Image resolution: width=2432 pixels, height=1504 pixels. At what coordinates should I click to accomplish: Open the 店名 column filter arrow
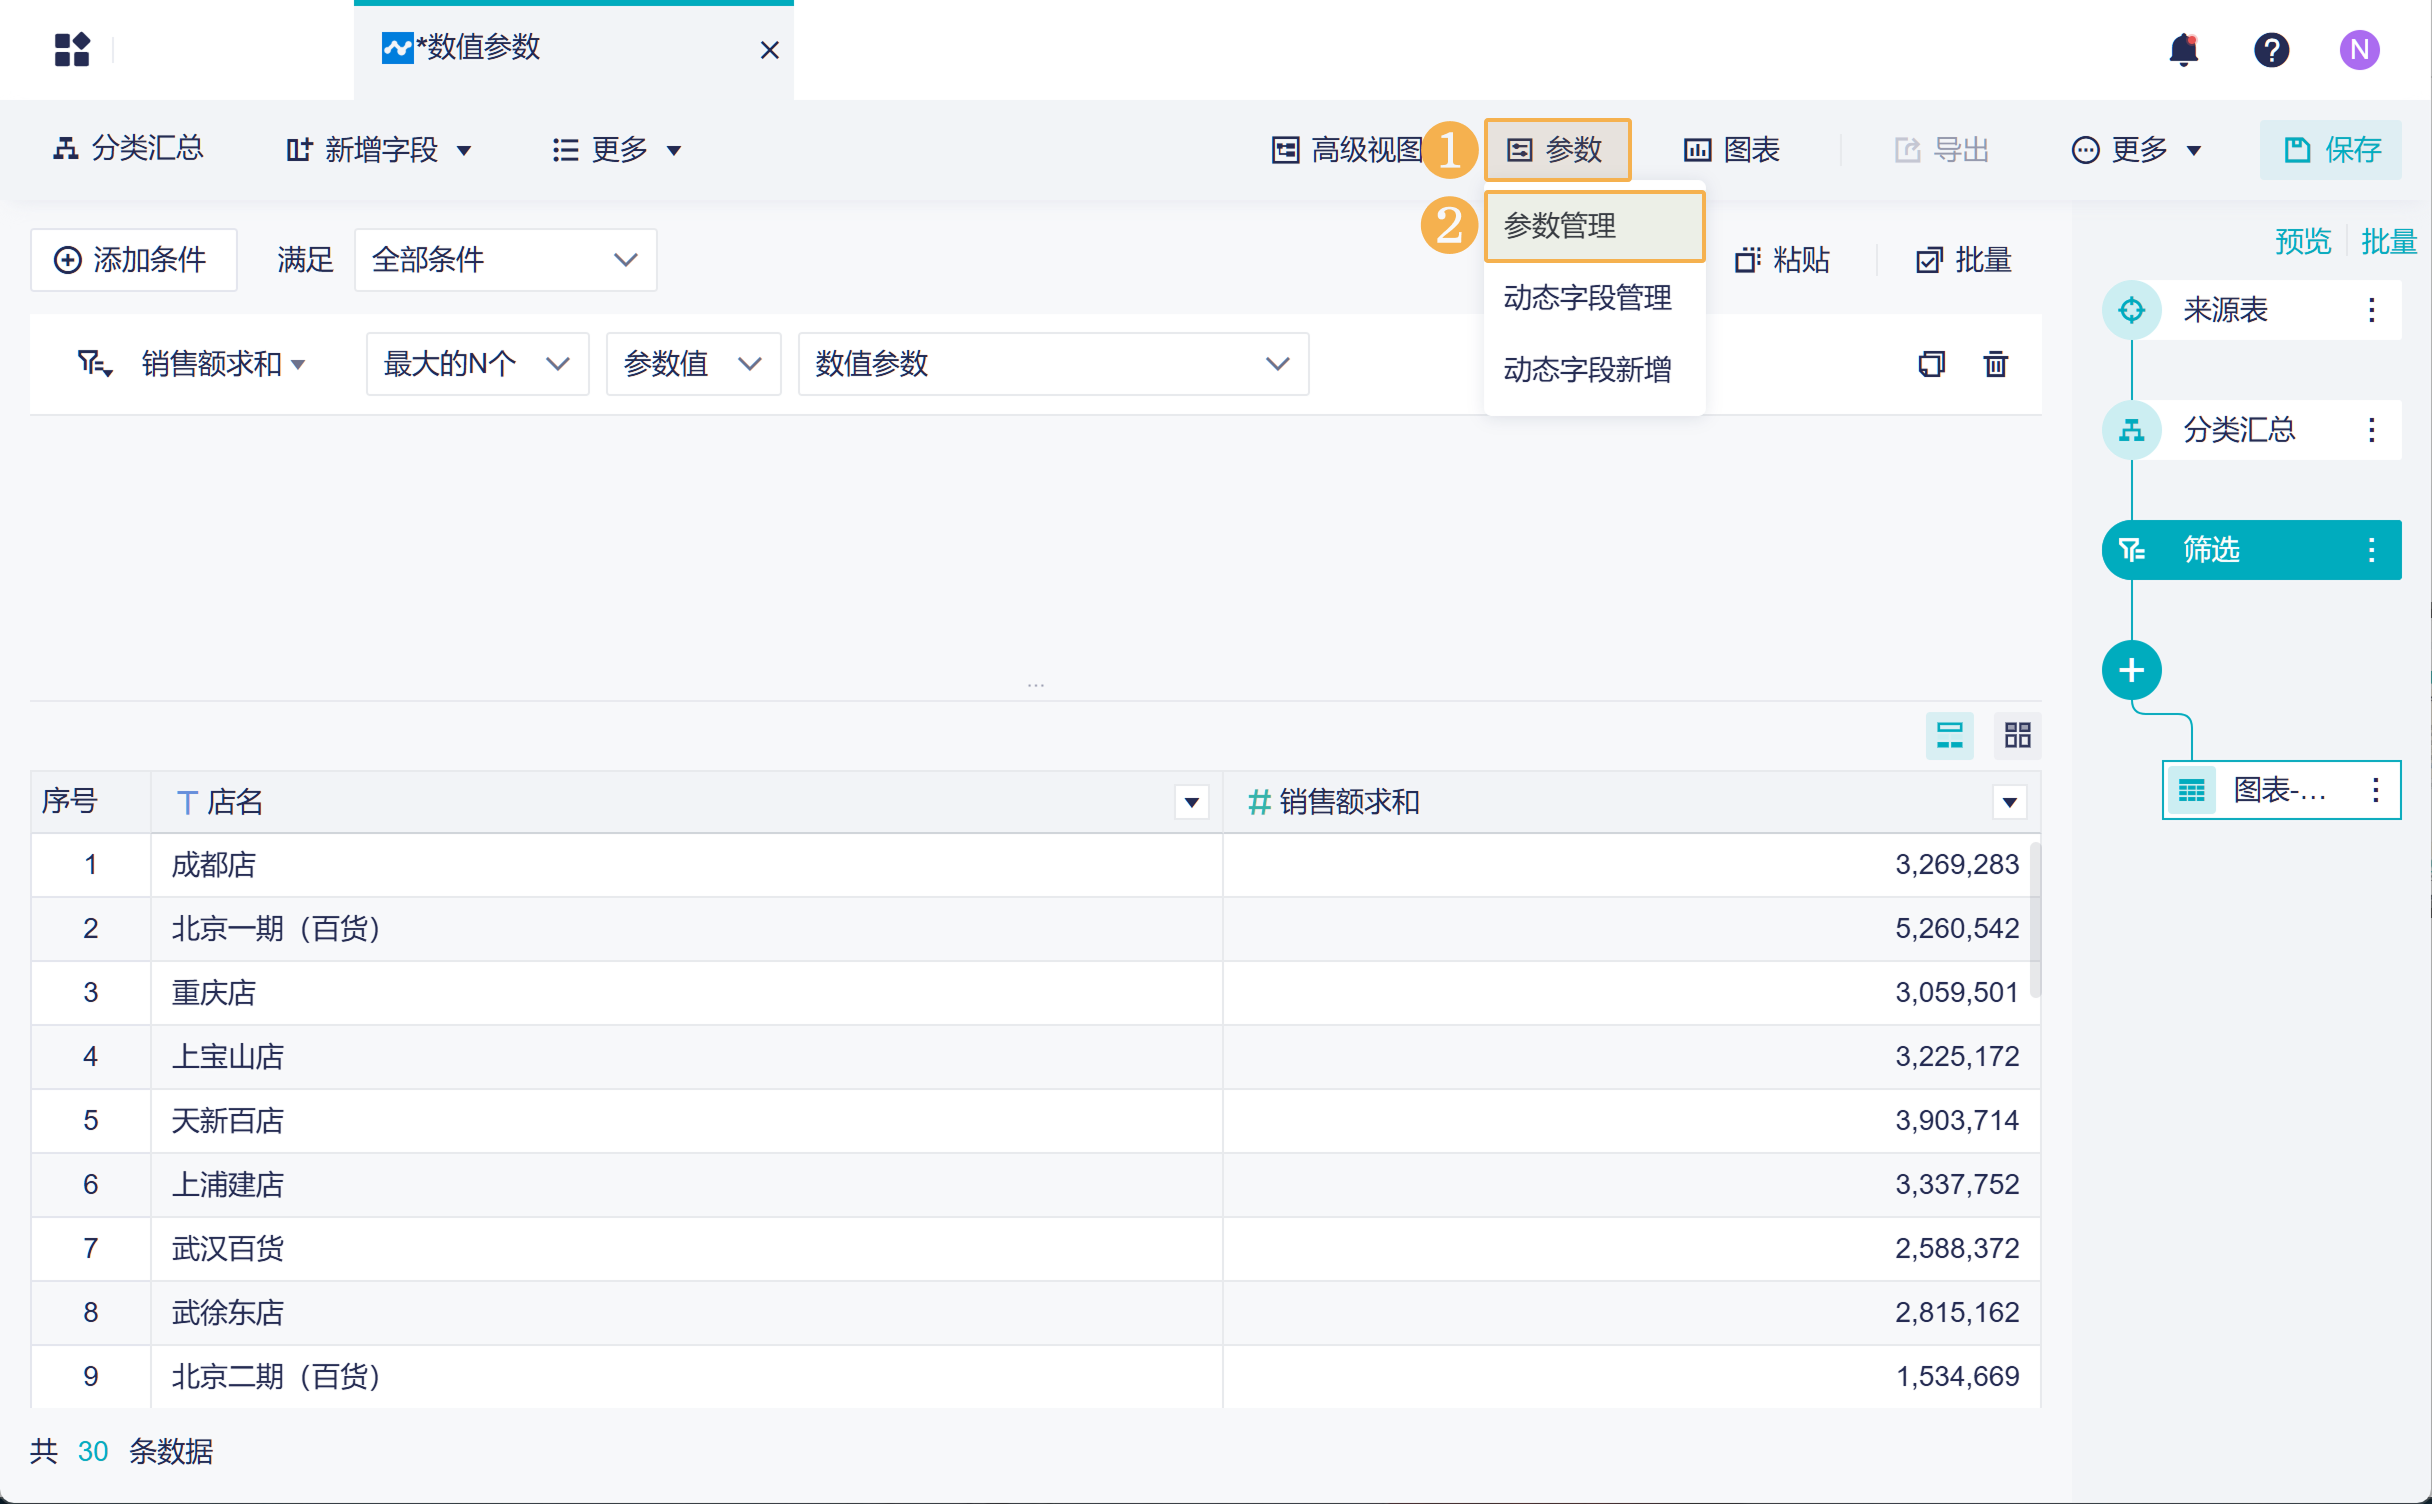pyautogui.click(x=1191, y=802)
